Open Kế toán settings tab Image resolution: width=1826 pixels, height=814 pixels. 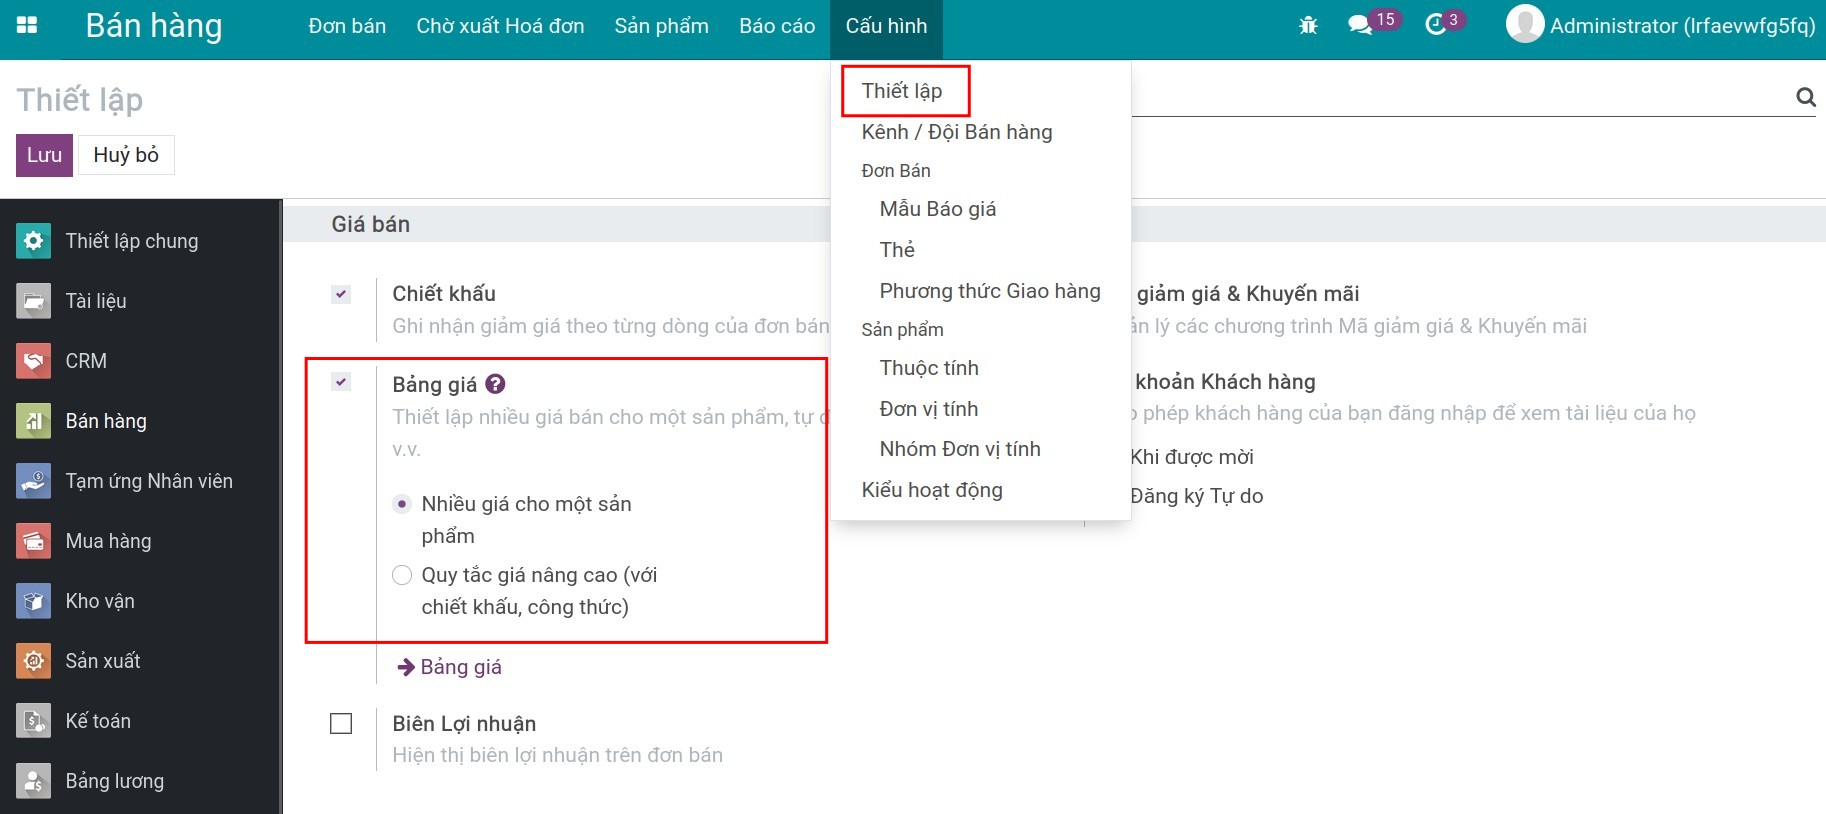pyautogui.click(x=140, y=721)
